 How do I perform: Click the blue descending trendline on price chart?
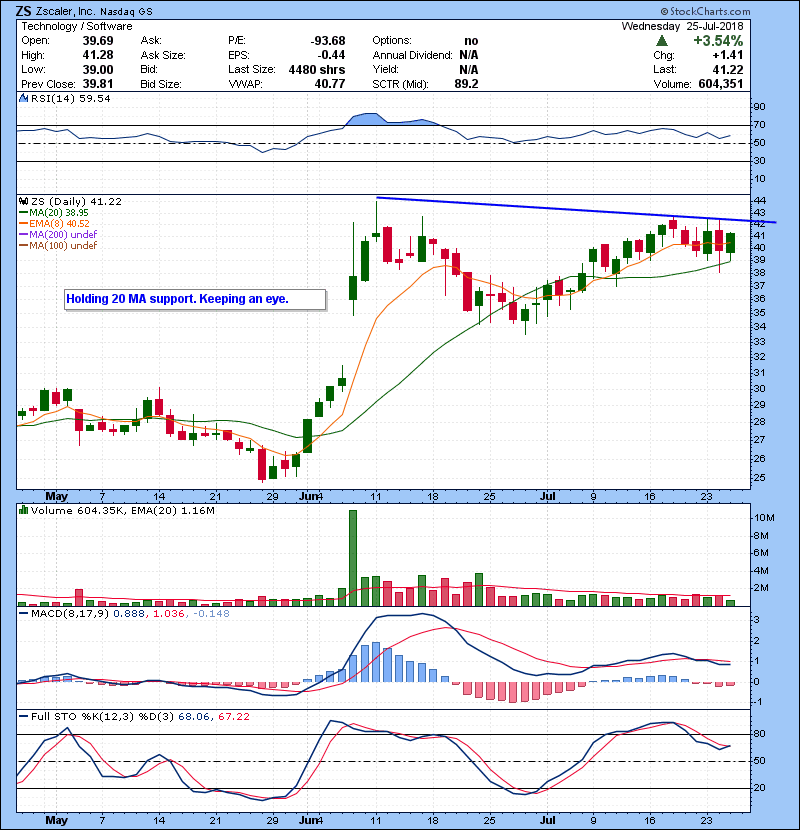click(x=576, y=210)
